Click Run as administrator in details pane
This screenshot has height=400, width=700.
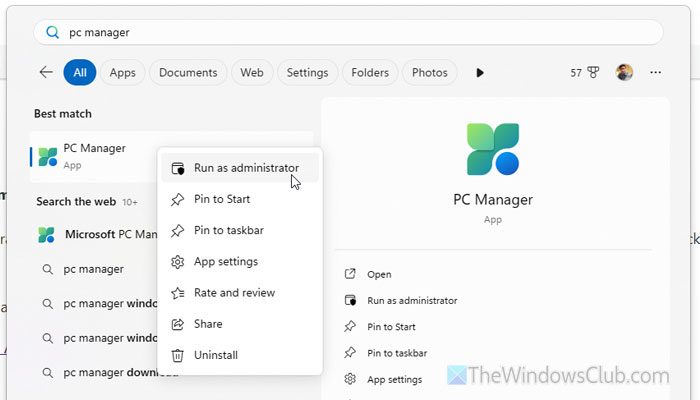(x=401, y=300)
